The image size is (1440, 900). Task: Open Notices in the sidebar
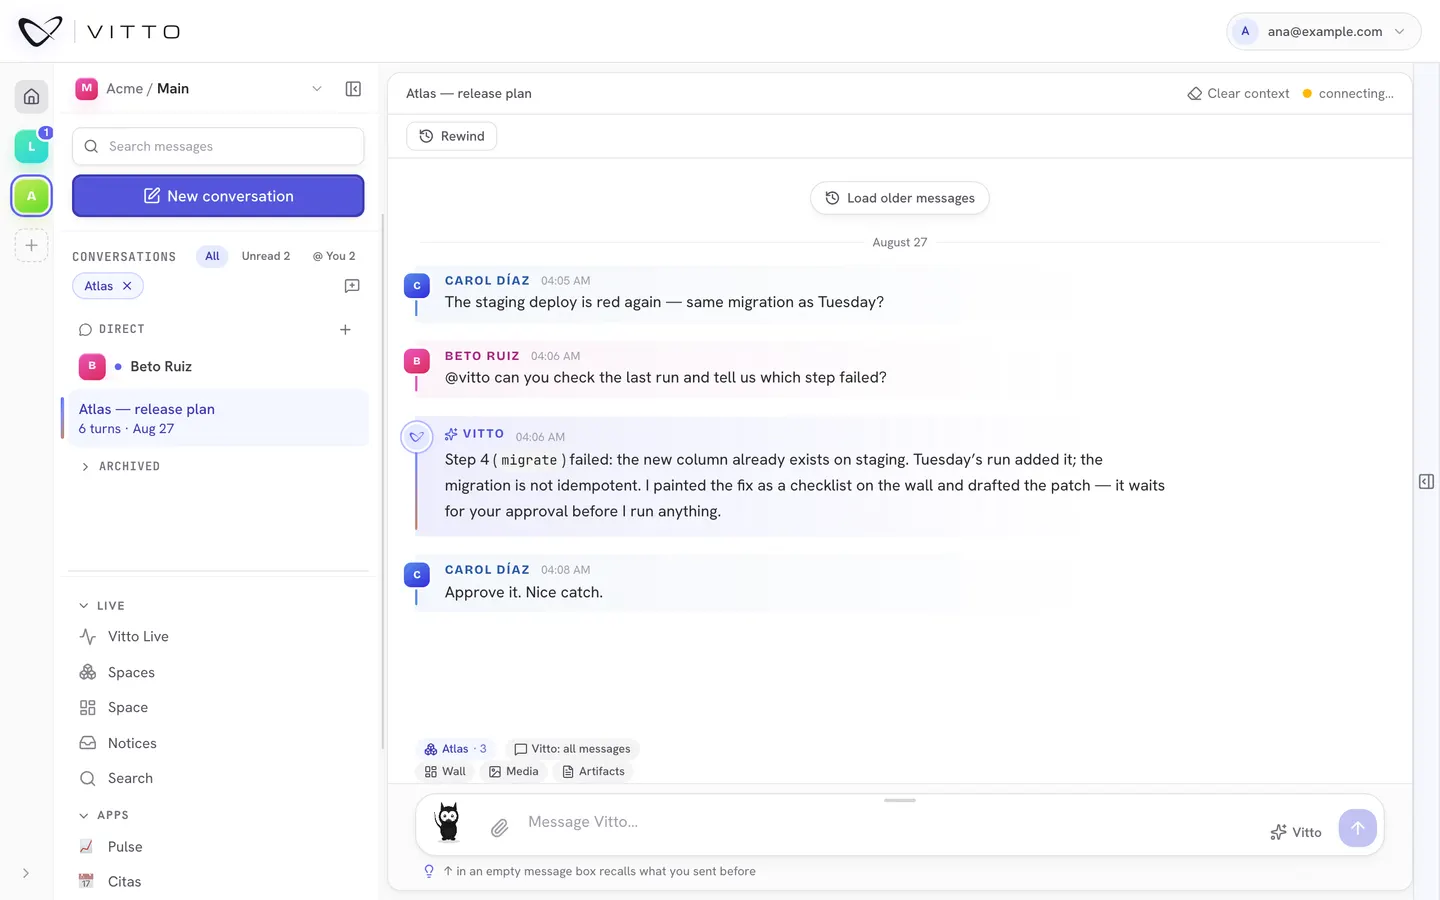218,743
